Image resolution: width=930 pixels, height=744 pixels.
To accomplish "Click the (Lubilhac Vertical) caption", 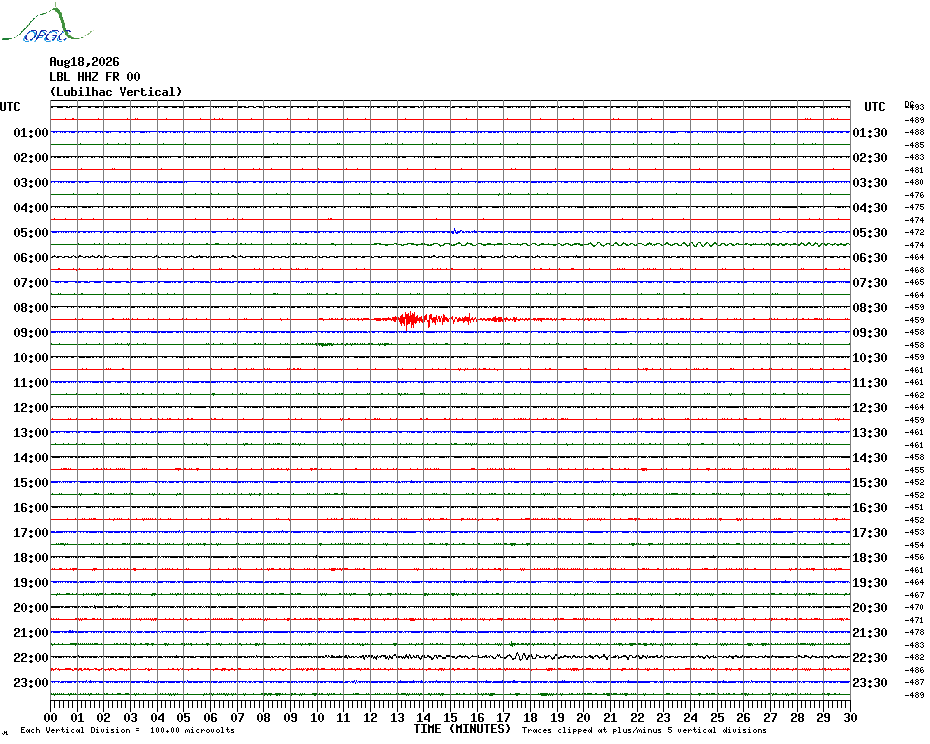I will tap(116, 92).
